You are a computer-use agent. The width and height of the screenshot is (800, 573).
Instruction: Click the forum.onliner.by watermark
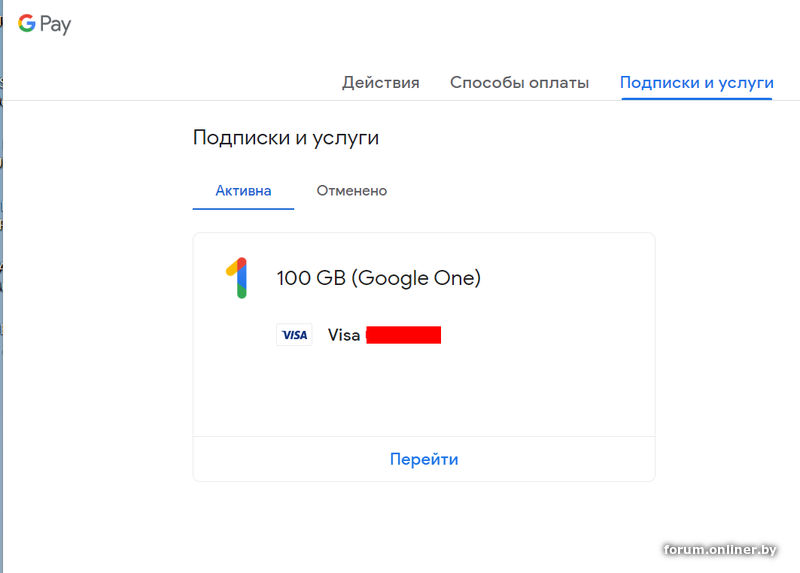click(720, 549)
